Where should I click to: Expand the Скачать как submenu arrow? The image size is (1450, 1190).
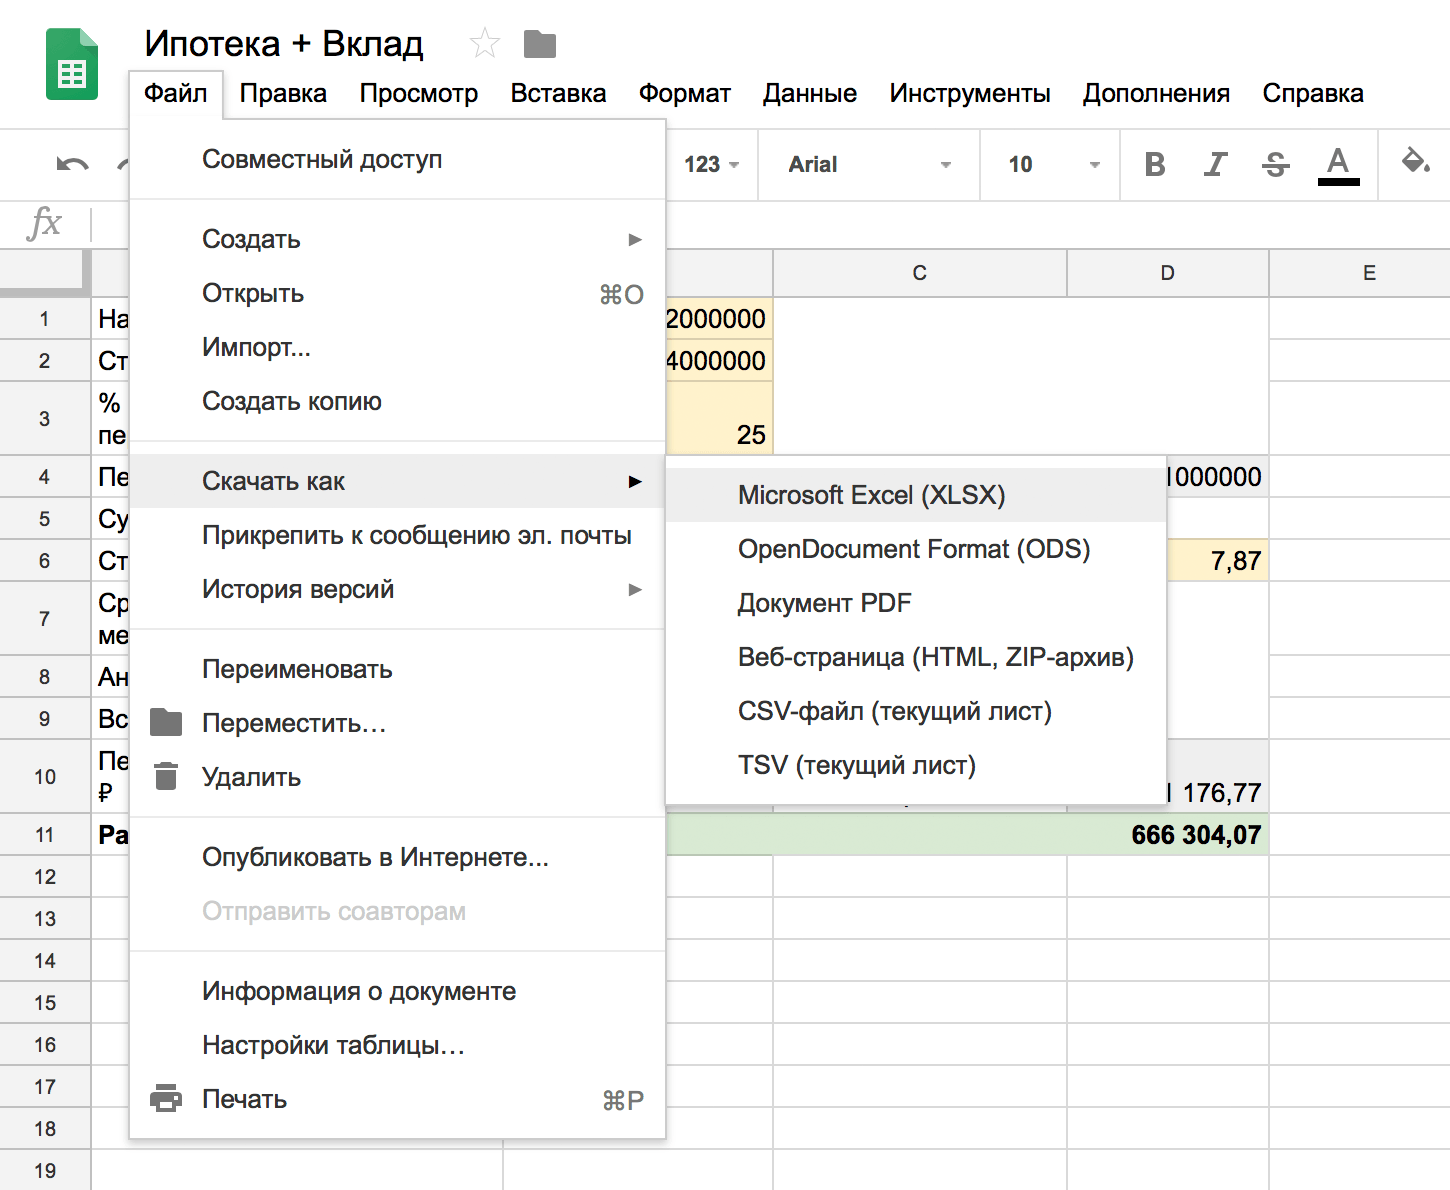[x=635, y=481]
